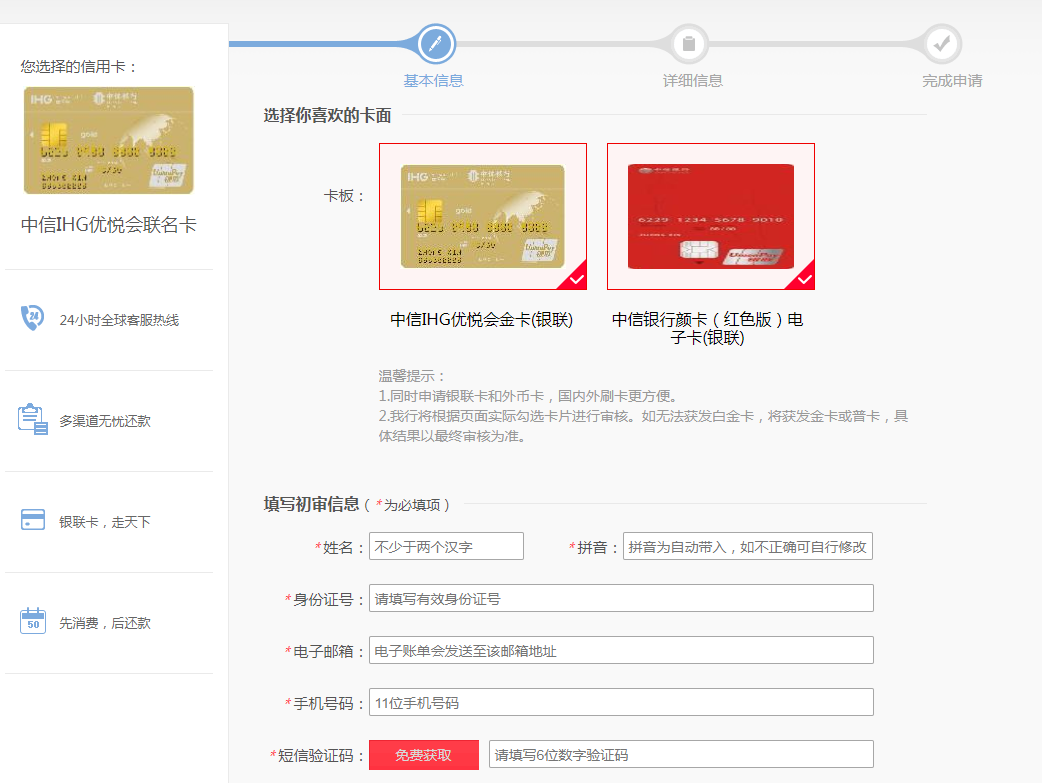Select the red 中信银行颜卡 card face
This screenshot has width=1042, height=783.
coord(711,217)
